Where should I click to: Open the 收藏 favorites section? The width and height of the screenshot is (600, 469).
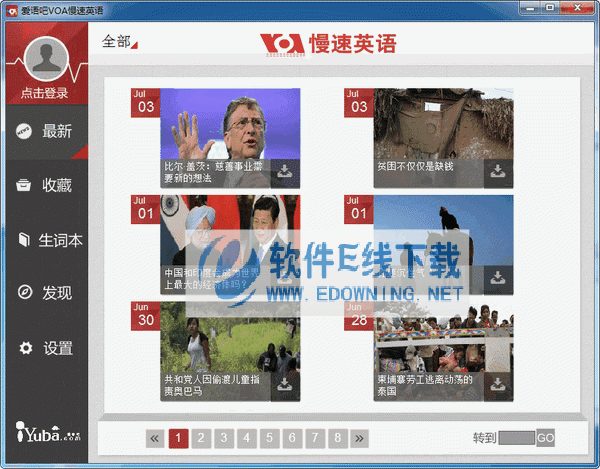[44, 185]
